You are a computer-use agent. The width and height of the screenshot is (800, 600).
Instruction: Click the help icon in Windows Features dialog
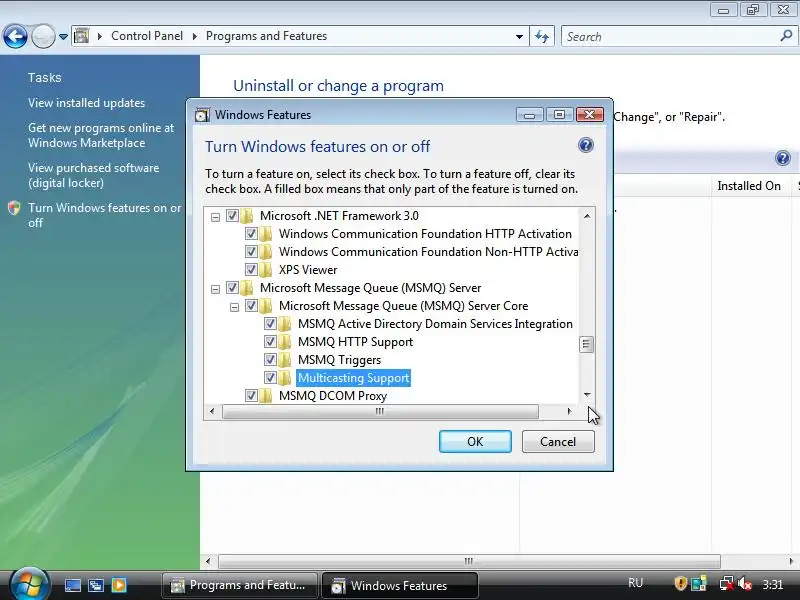pos(586,146)
